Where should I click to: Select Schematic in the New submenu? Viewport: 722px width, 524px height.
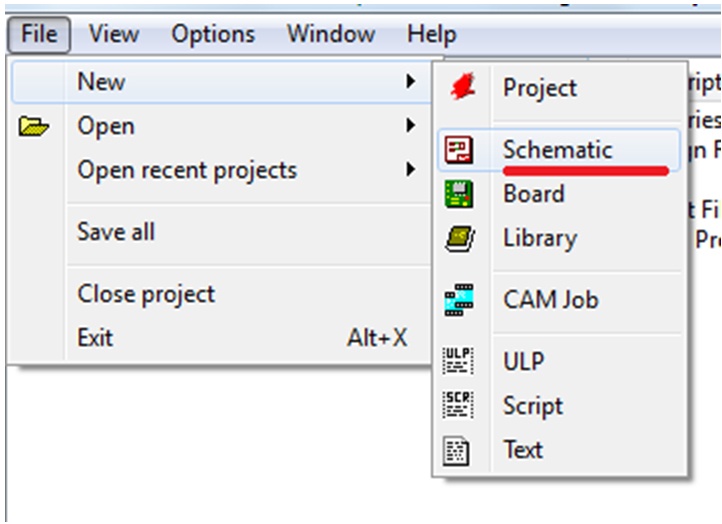coord(557,150)
